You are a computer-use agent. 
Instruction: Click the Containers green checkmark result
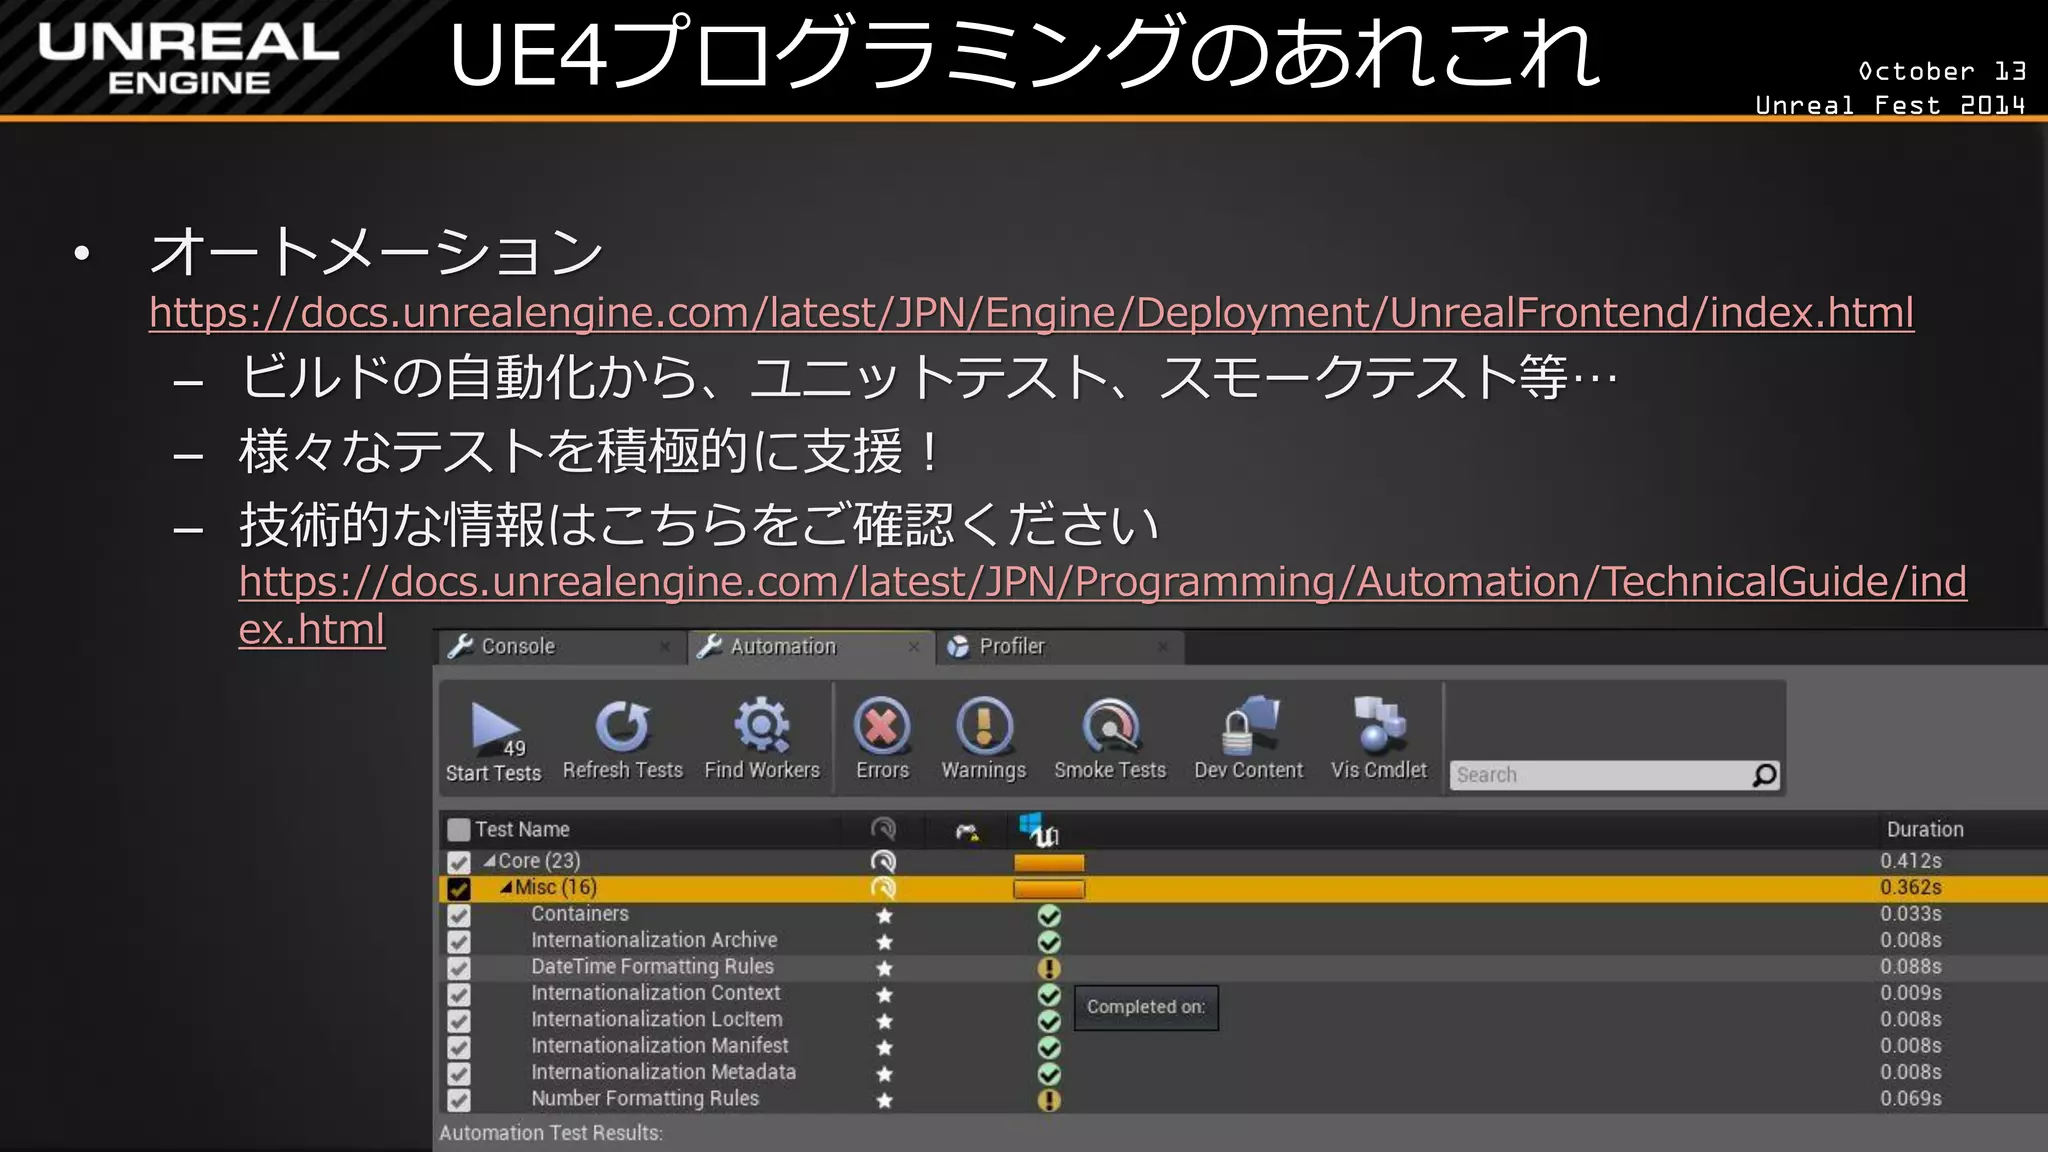pyautogui.click(x=1049, y=915)
